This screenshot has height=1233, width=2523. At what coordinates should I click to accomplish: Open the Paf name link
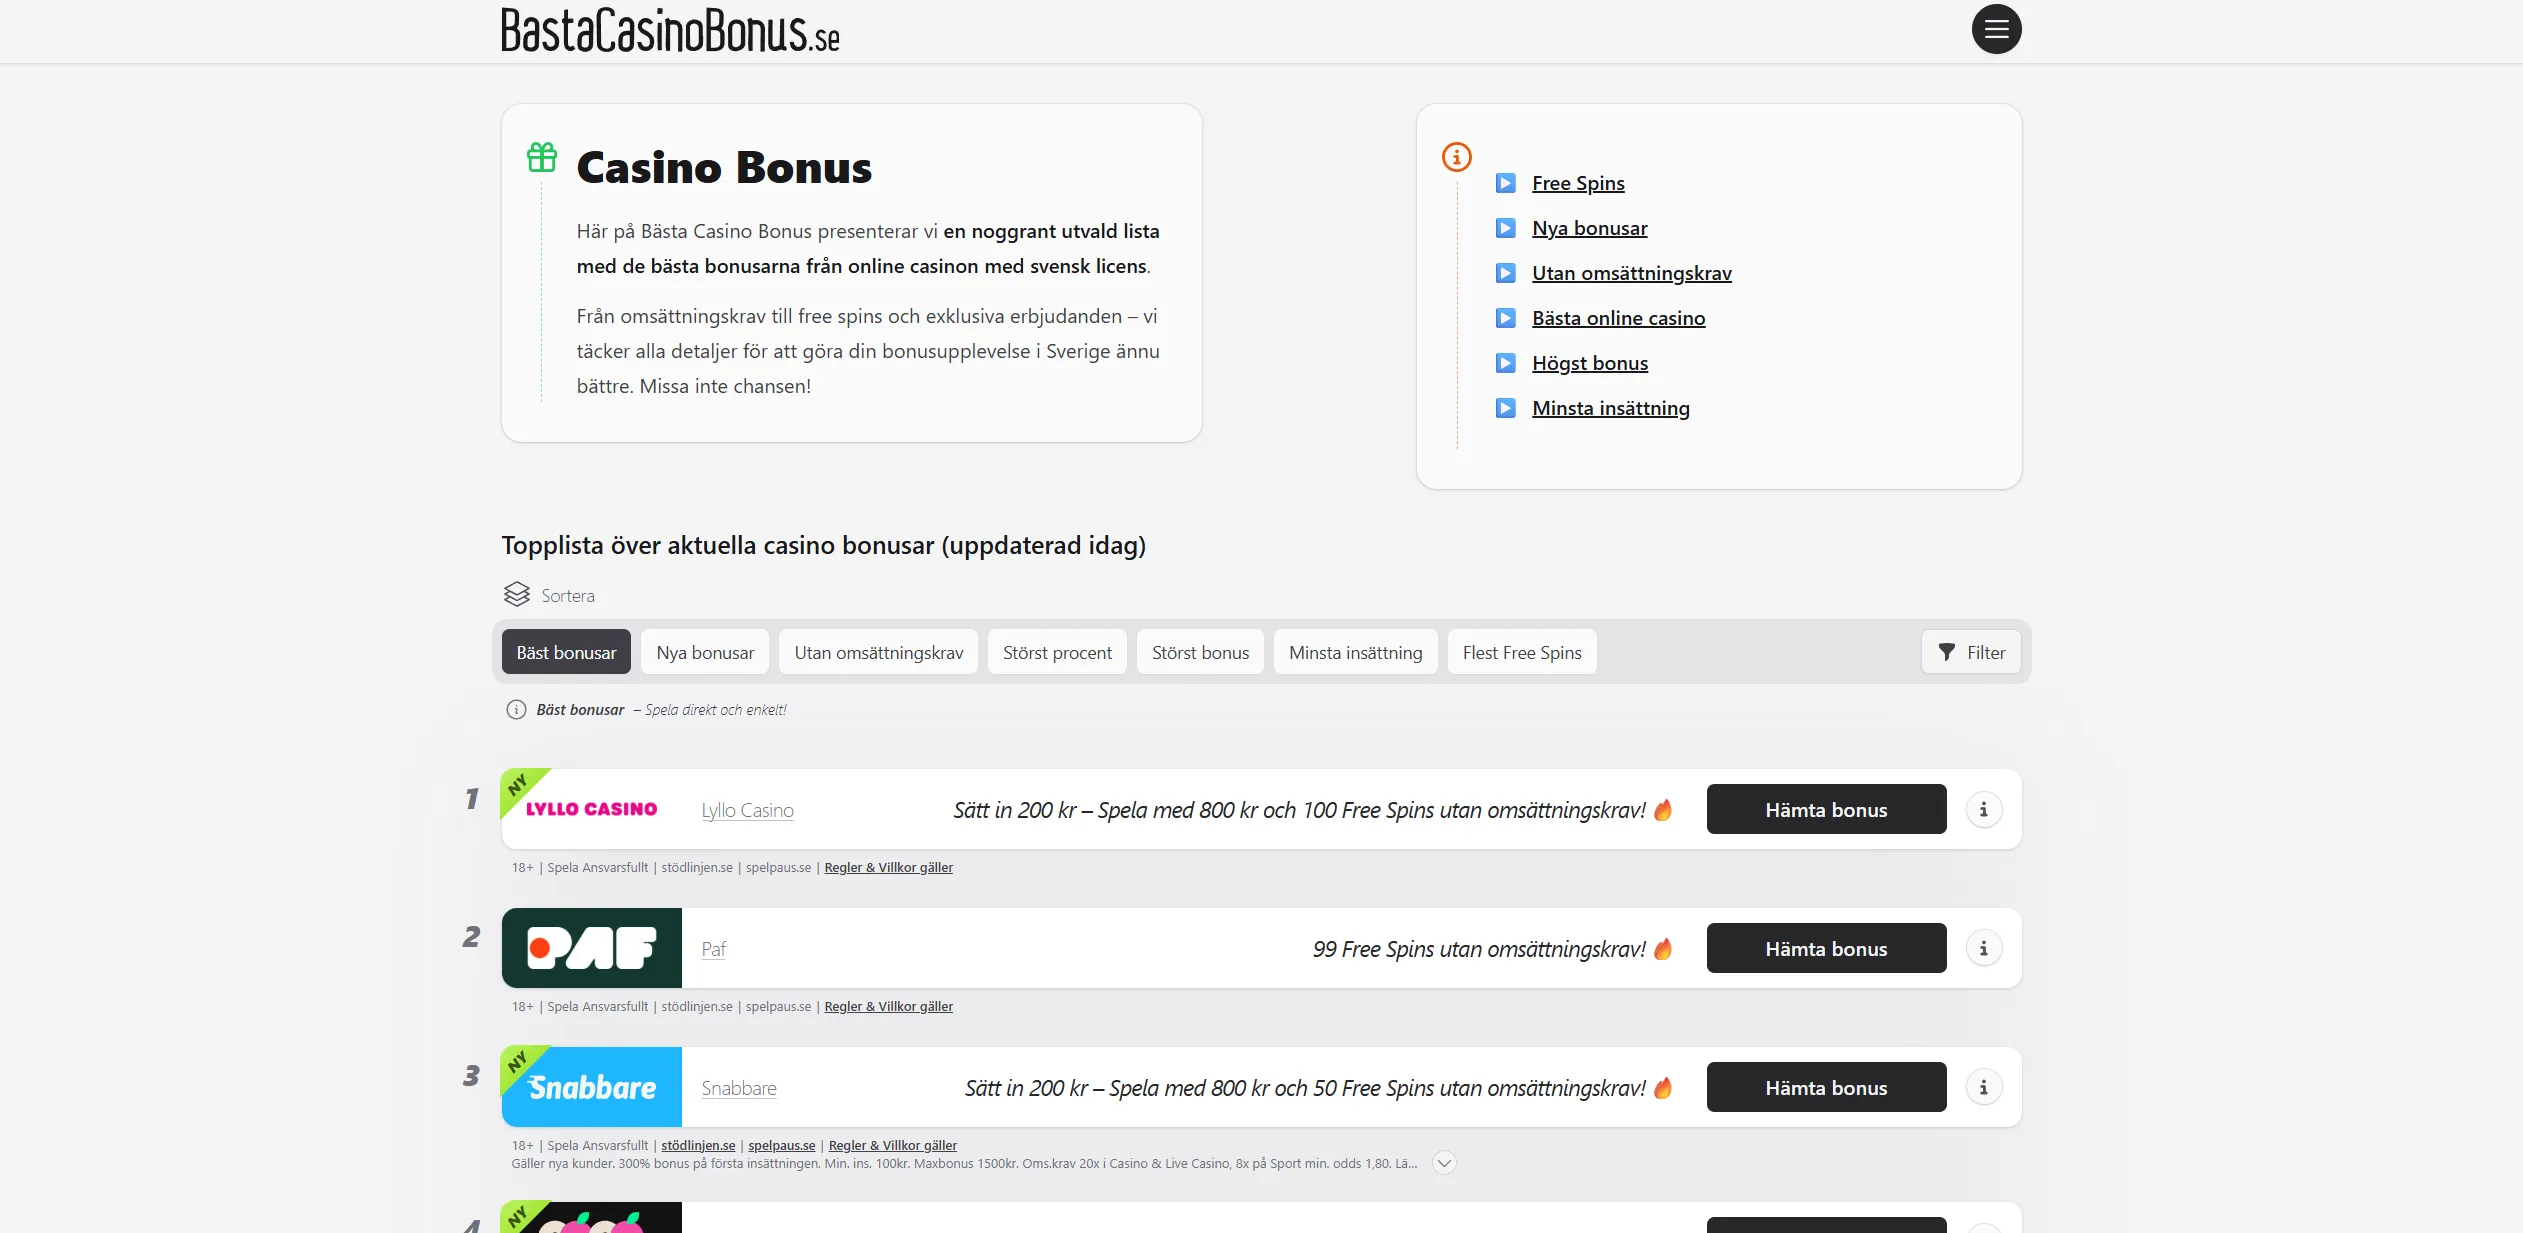pyautogui.click(x=713, y=949)
